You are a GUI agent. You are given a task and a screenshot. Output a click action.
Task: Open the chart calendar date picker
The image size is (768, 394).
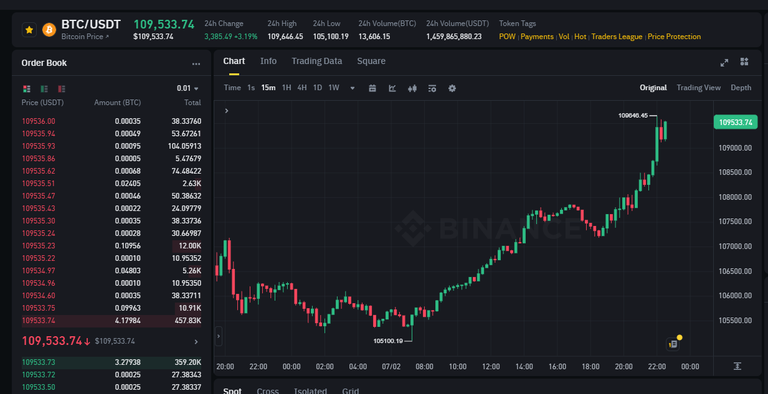pyautogui.click(x=372, y=88)
